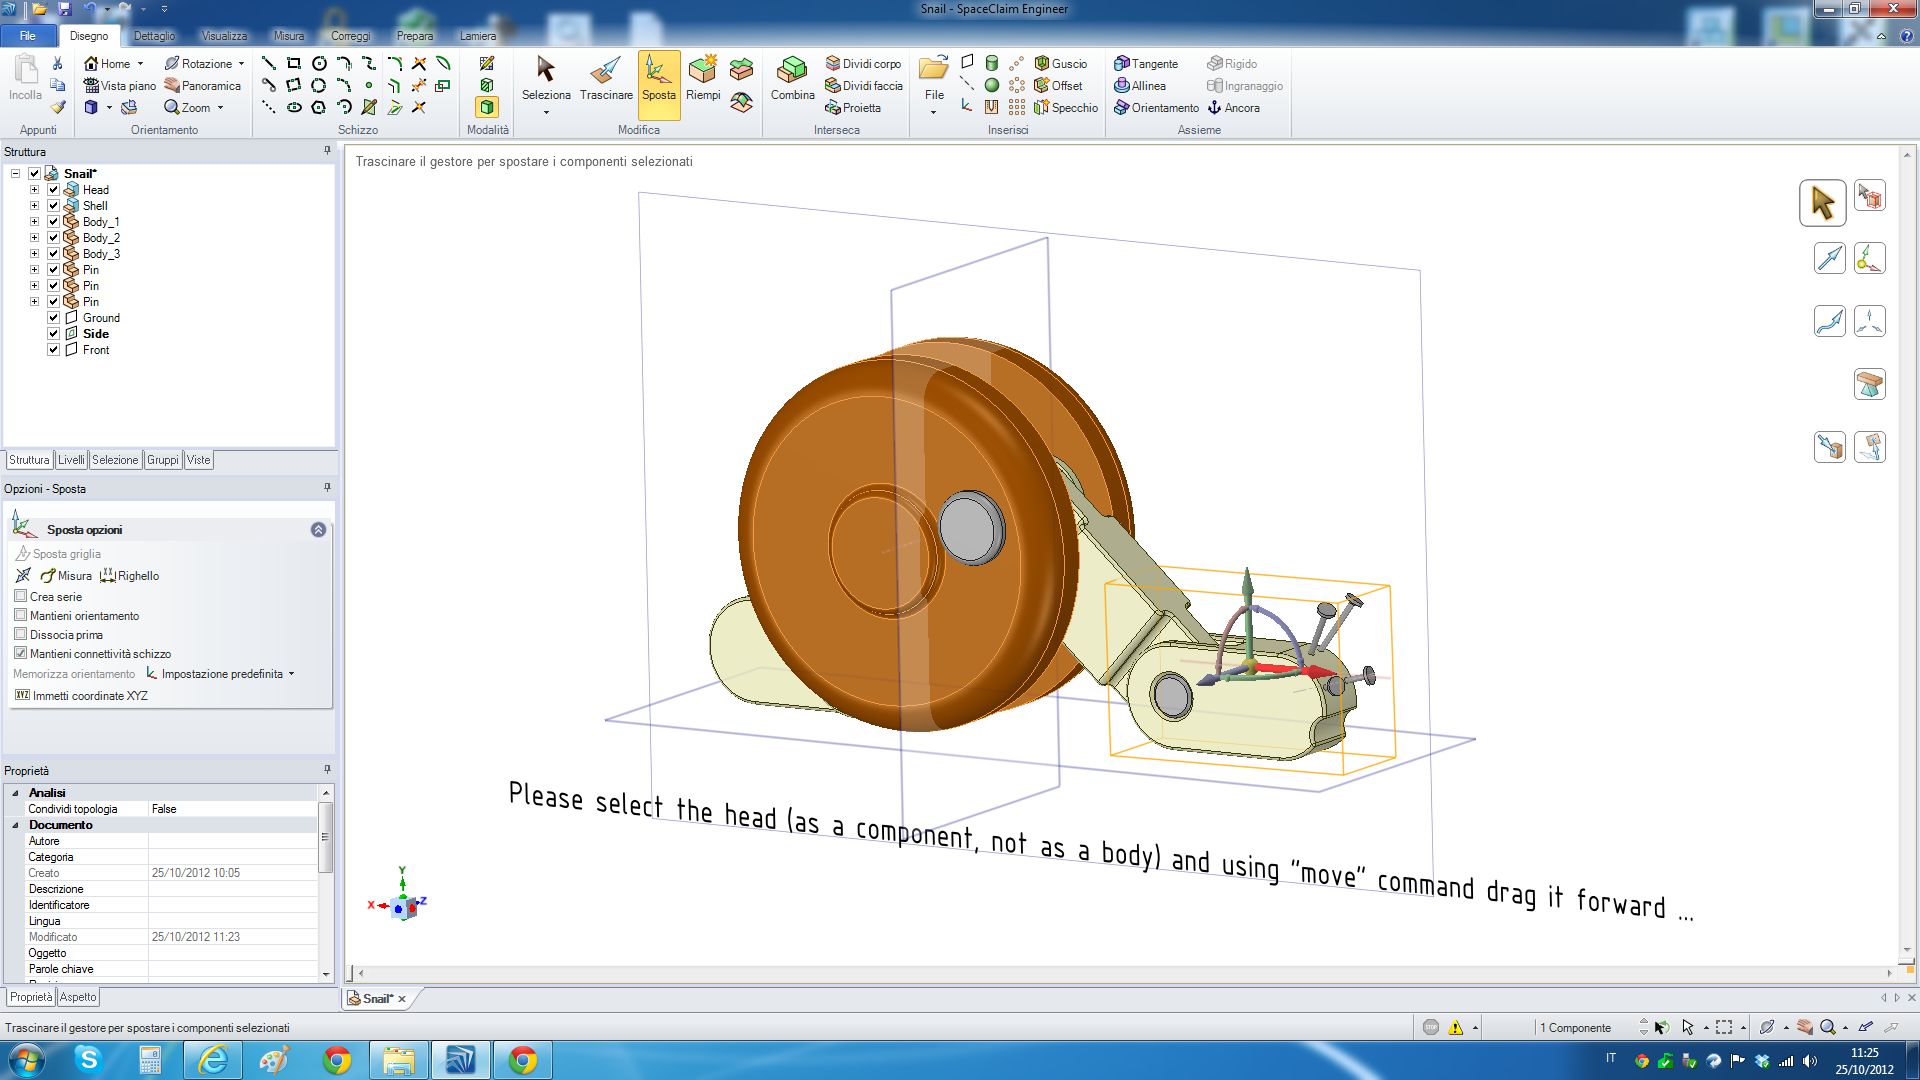The image size is (1920, 1080).
Task: Enable the Dissocia prima checkbox
Action: 20,634
